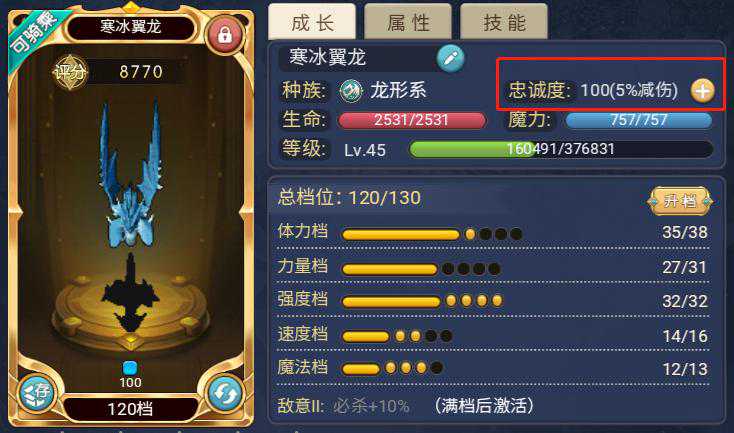Switch to the 属性 tab
734x433 pixels.
pyautogui.click(x=408, y=22)
